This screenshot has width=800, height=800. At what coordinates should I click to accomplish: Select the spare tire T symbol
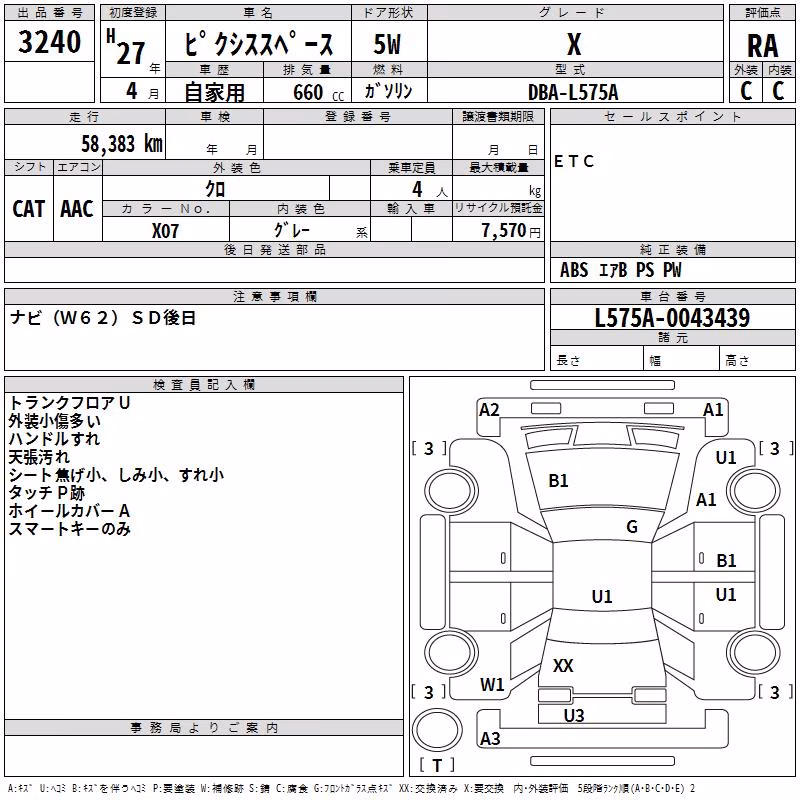437,765
